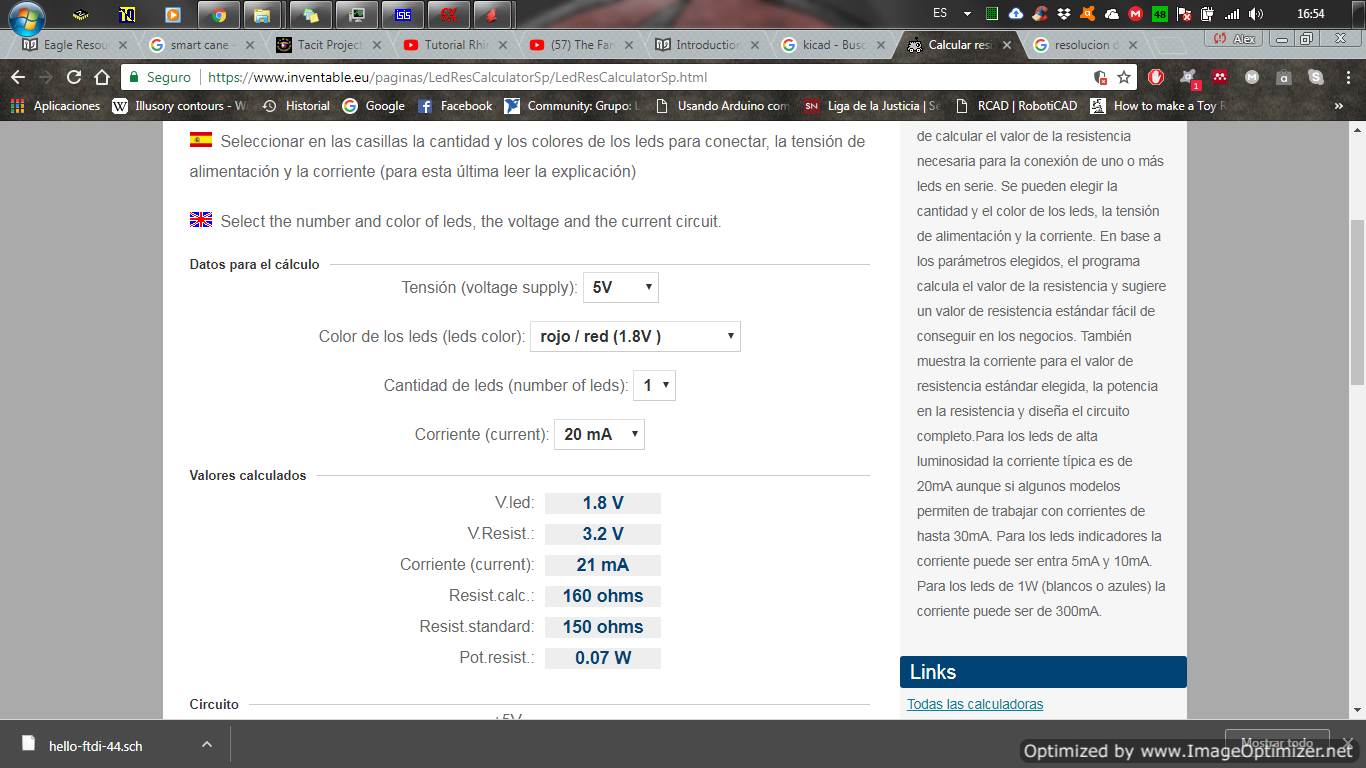
Task: Click the V.Resist. value '3.2 V'
Action: (602, 534)
